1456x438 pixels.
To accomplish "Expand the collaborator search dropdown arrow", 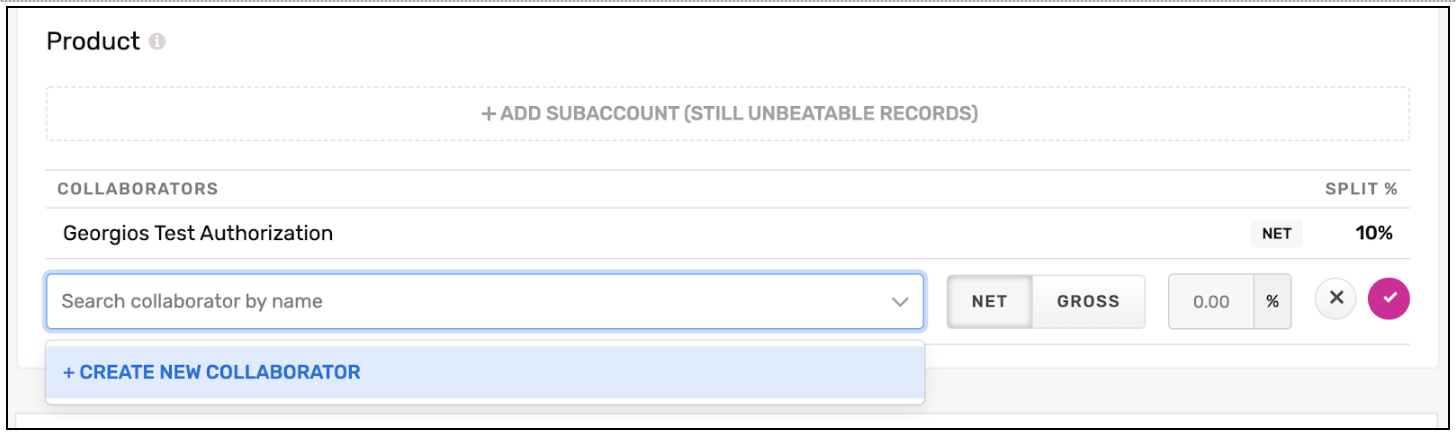I will point(900,301).
